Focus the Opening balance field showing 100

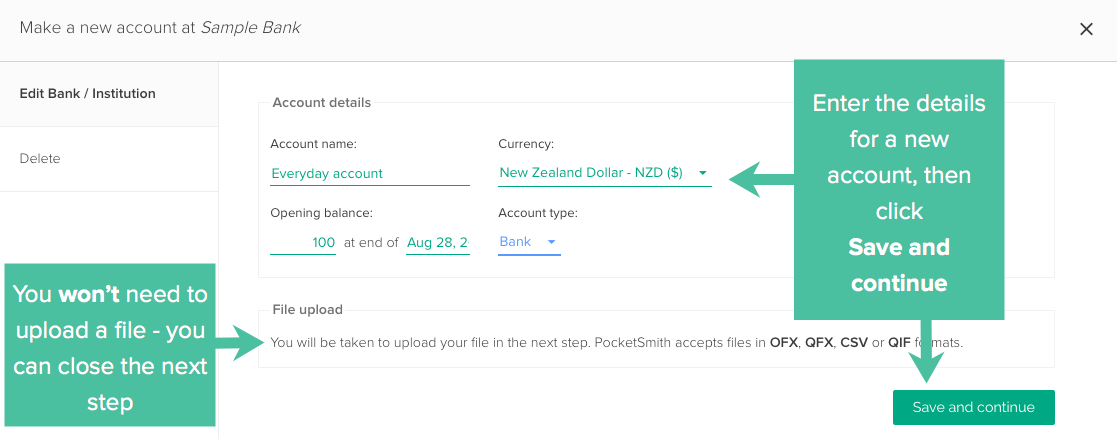(303, 242)
